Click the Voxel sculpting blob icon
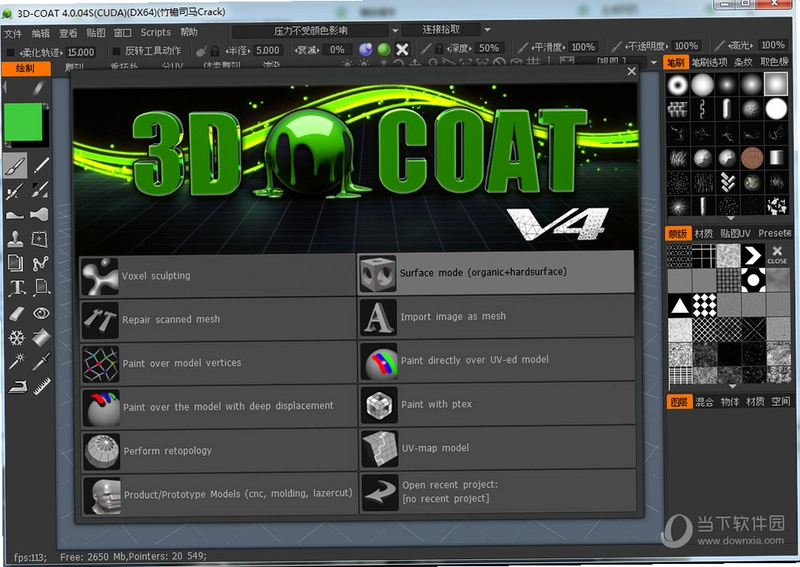Viewport: 800px width, 567px height. [x=101, y=276]
